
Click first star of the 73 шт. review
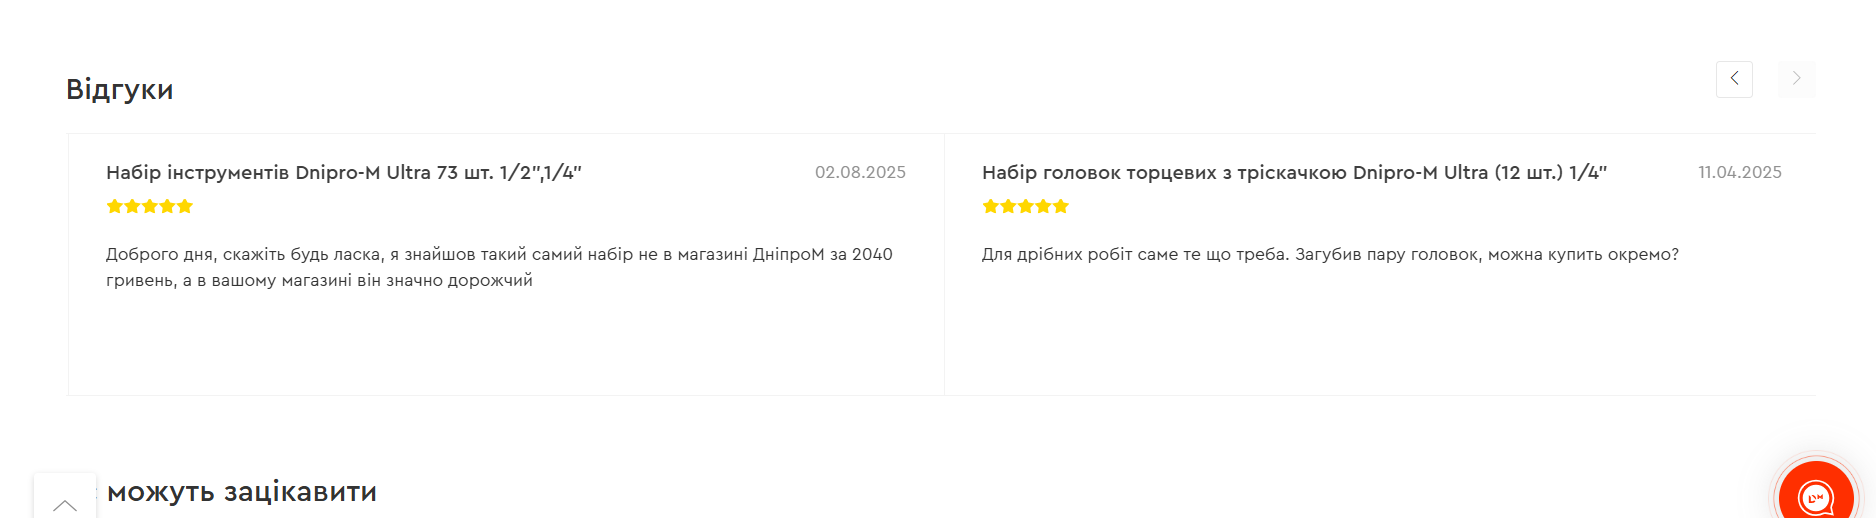(x=115, y=207)
